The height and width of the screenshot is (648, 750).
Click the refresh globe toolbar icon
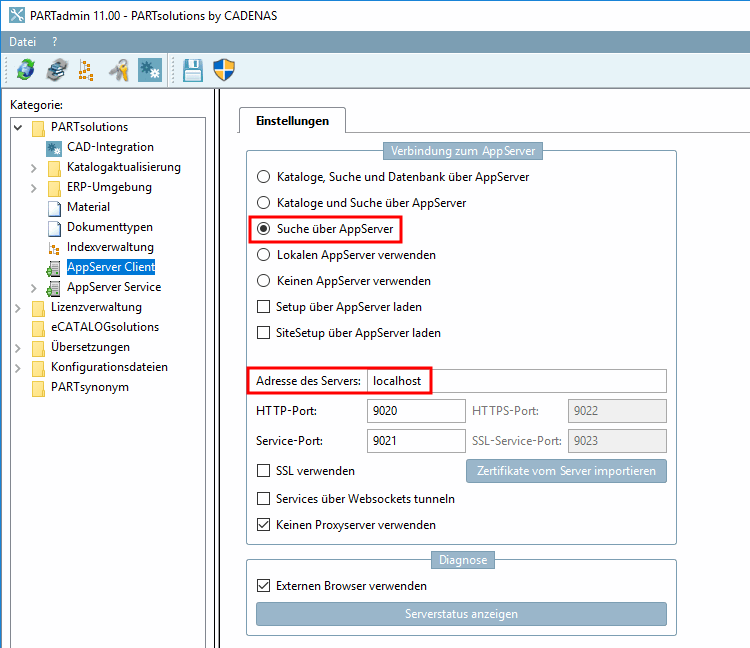[26, 70]
